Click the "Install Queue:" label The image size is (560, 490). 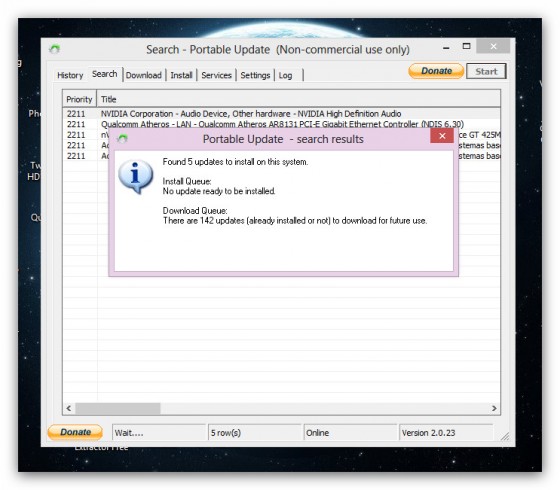tap(187, 181)
